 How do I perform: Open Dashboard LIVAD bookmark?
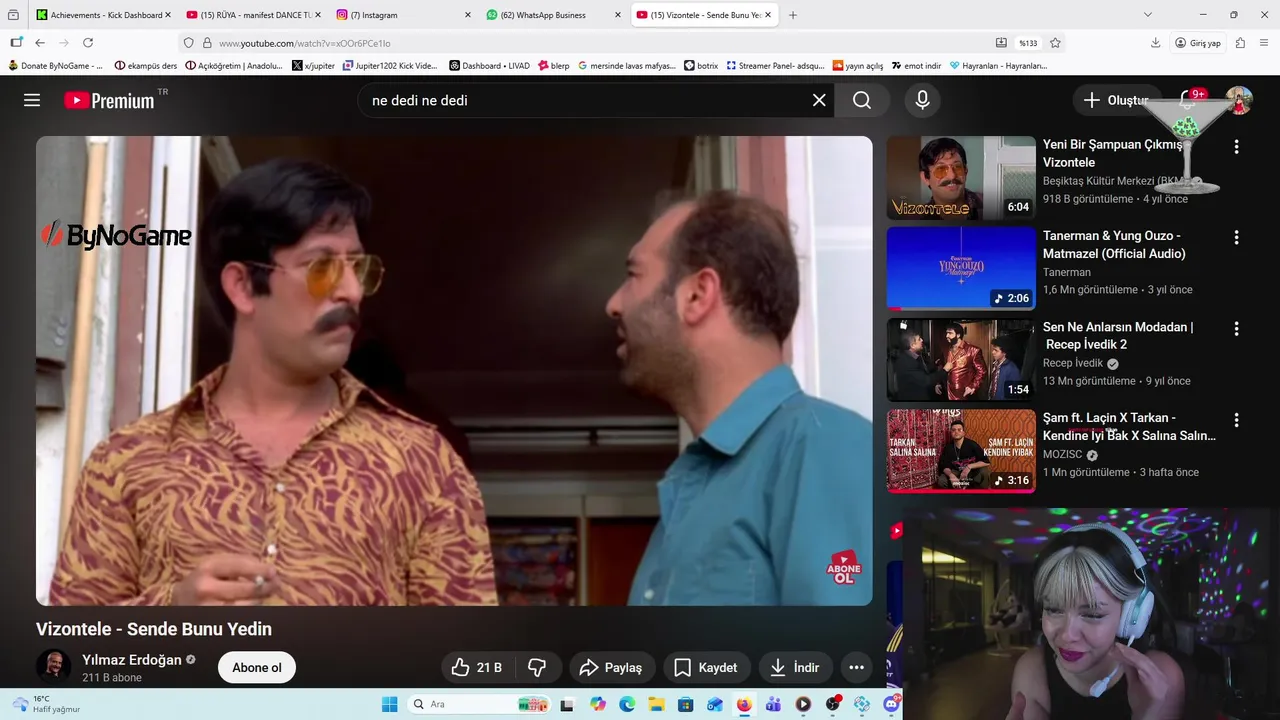point(490,66)
